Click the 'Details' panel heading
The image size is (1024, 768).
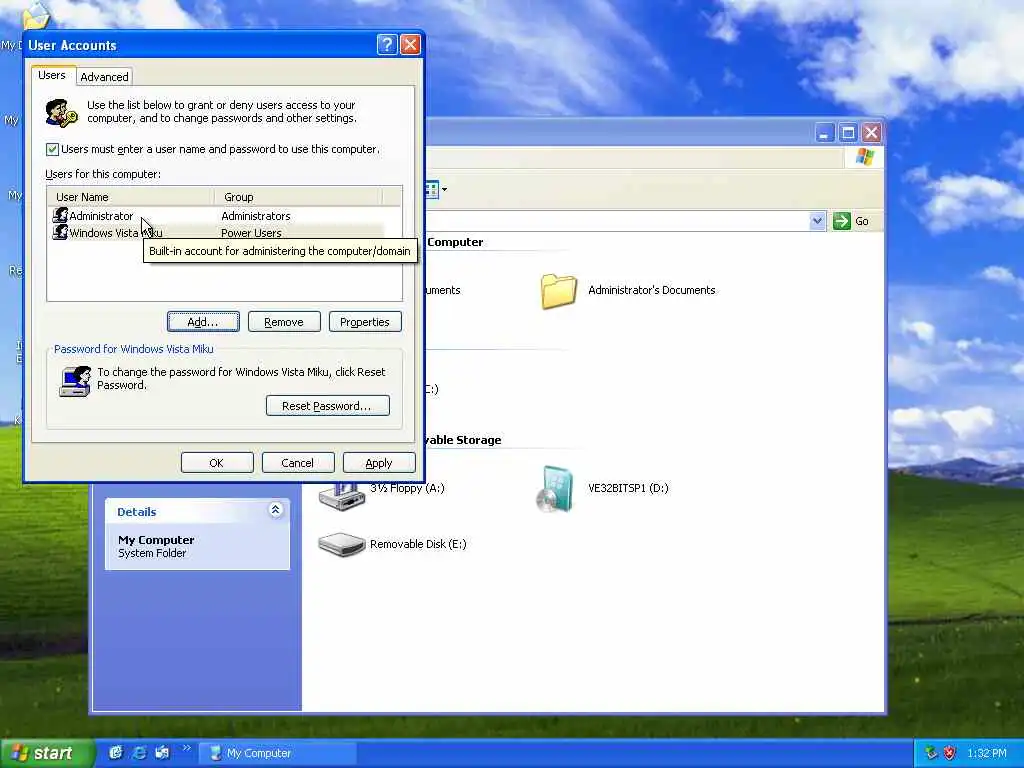pyautogui.click(x=136, y=511)
